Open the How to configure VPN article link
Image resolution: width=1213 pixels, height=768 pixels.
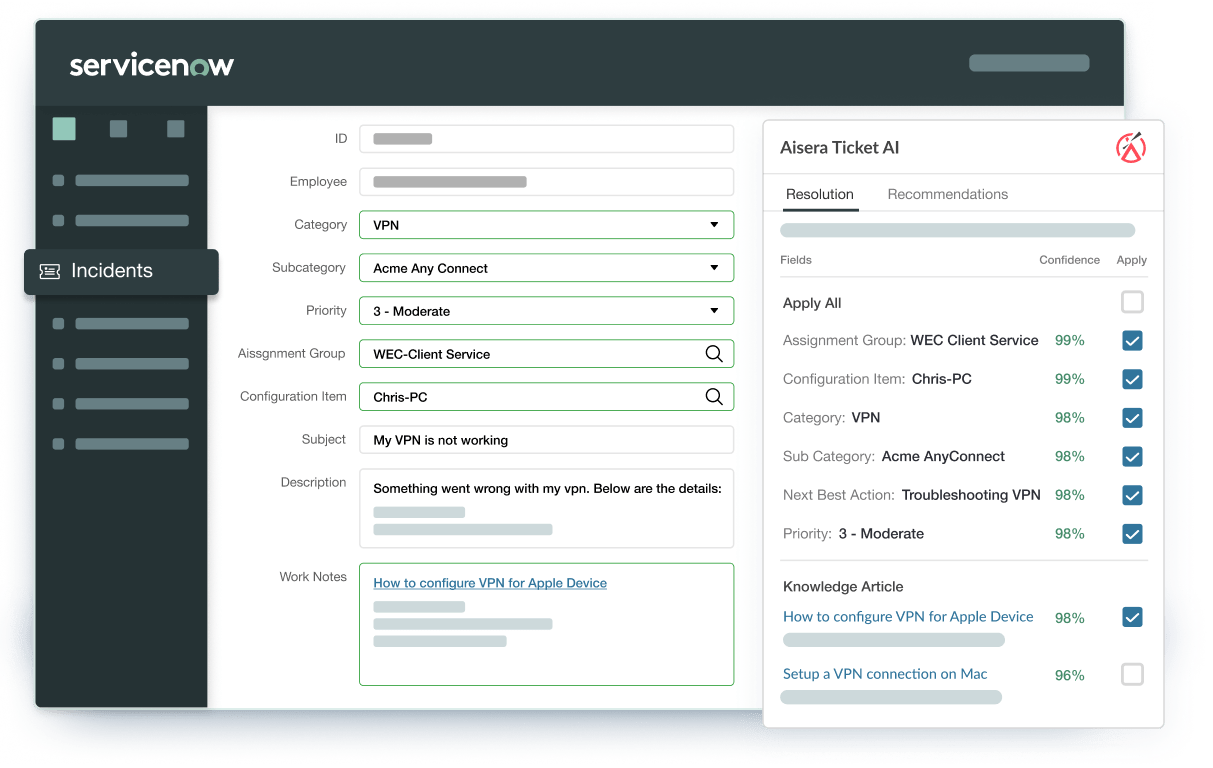(908, 617)
